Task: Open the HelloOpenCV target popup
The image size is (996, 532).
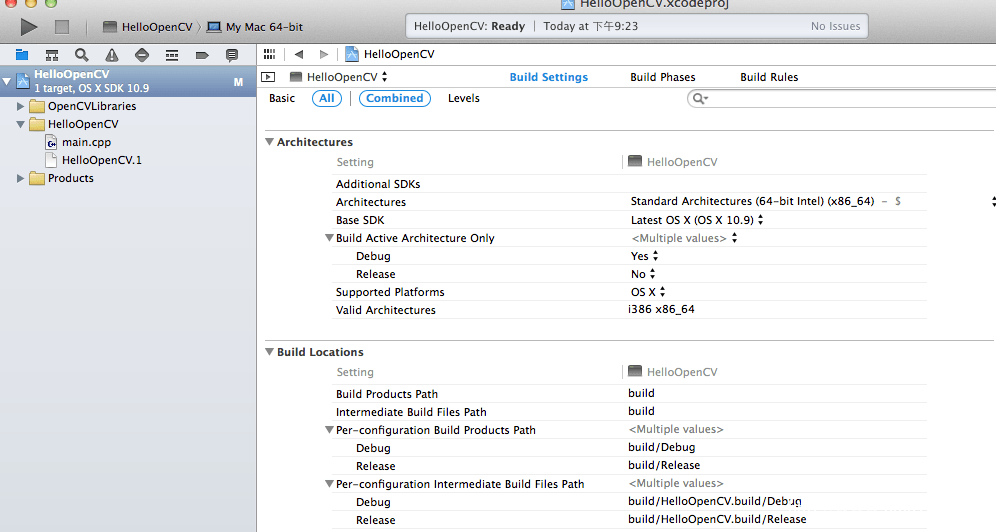Action: coord(339,77)
